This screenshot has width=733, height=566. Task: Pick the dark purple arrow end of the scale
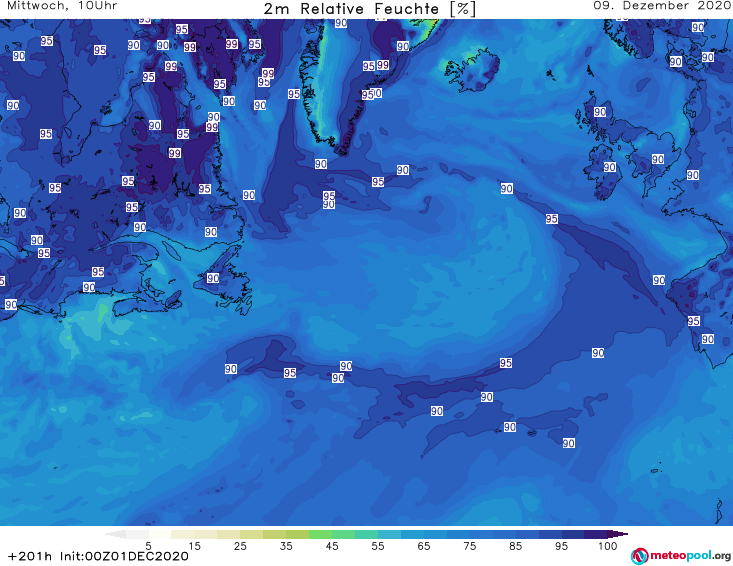[618, 534]
